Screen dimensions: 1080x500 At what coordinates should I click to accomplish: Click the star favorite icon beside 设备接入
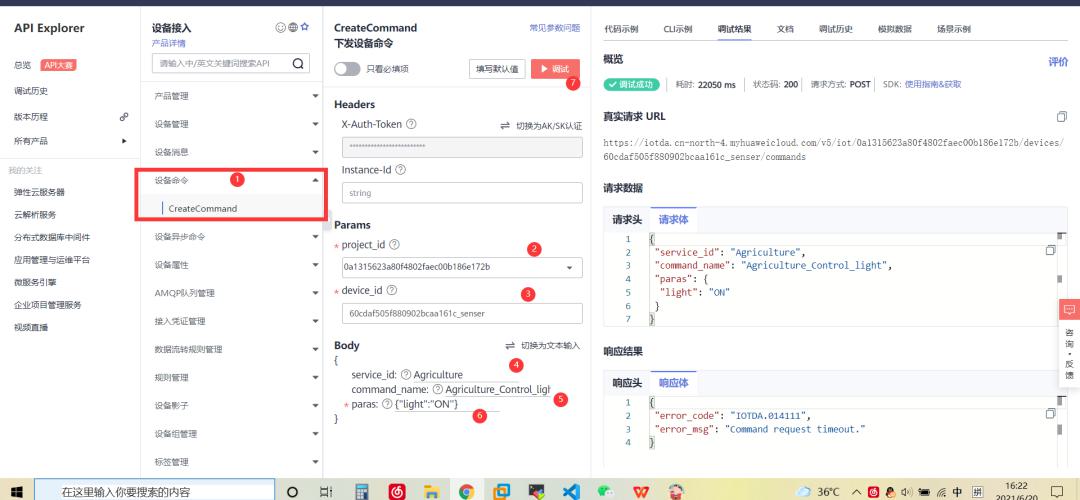(x=304, y=27)
